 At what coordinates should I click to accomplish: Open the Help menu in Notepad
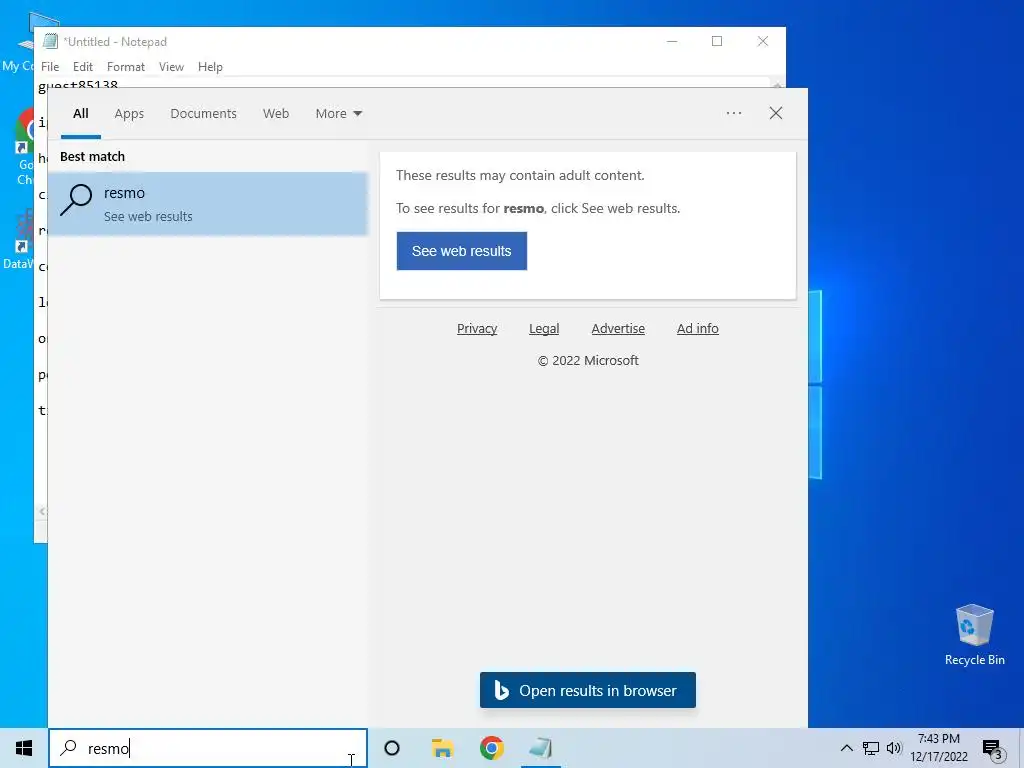(210, 67)
